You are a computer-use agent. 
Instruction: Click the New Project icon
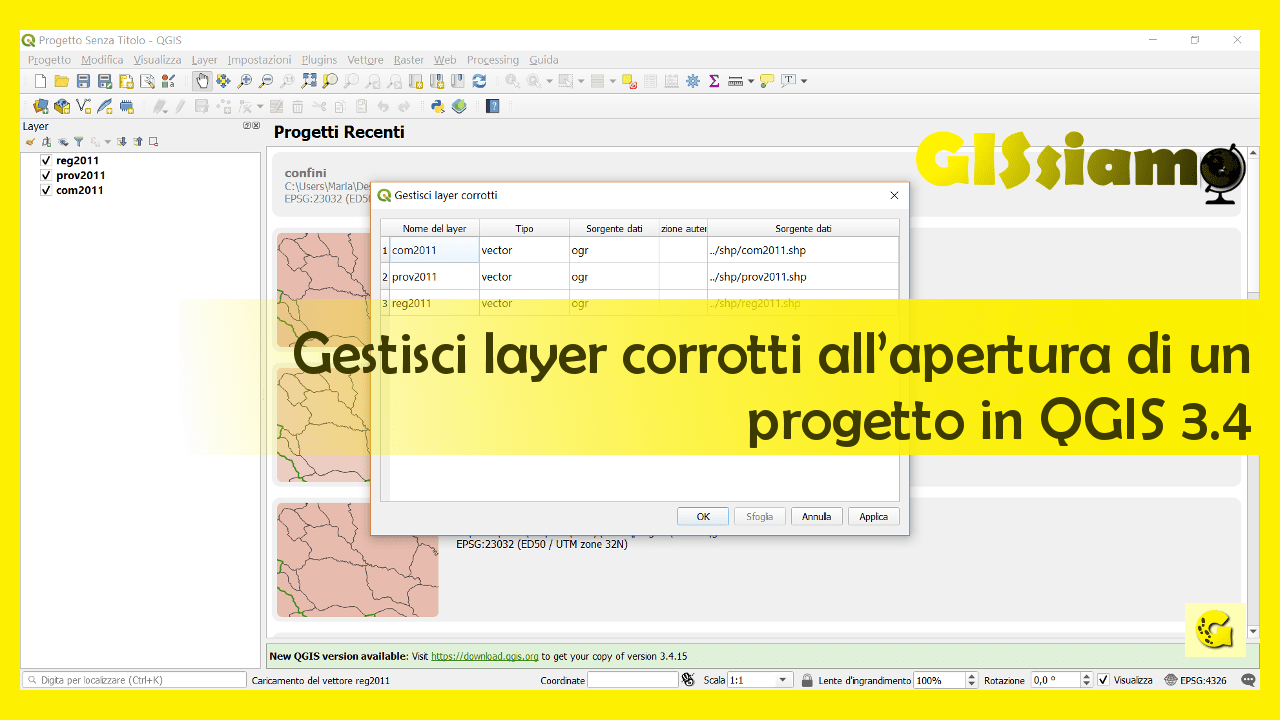pyautogui.click(x=40, y=81)
